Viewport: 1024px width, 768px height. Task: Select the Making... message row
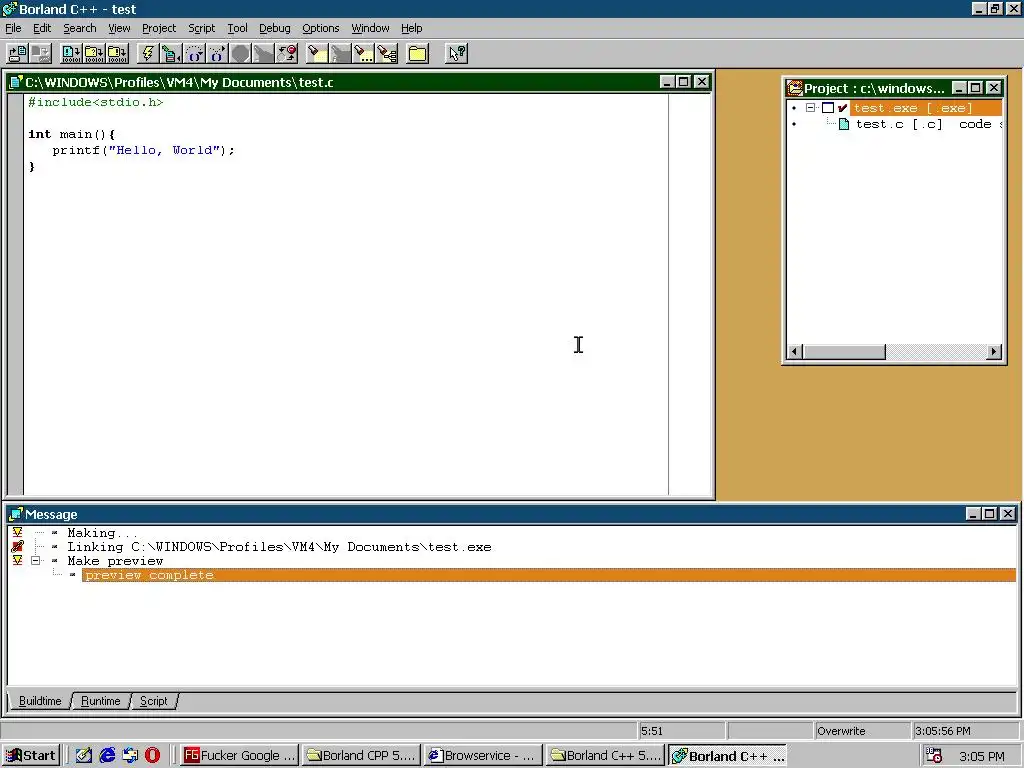103,533
